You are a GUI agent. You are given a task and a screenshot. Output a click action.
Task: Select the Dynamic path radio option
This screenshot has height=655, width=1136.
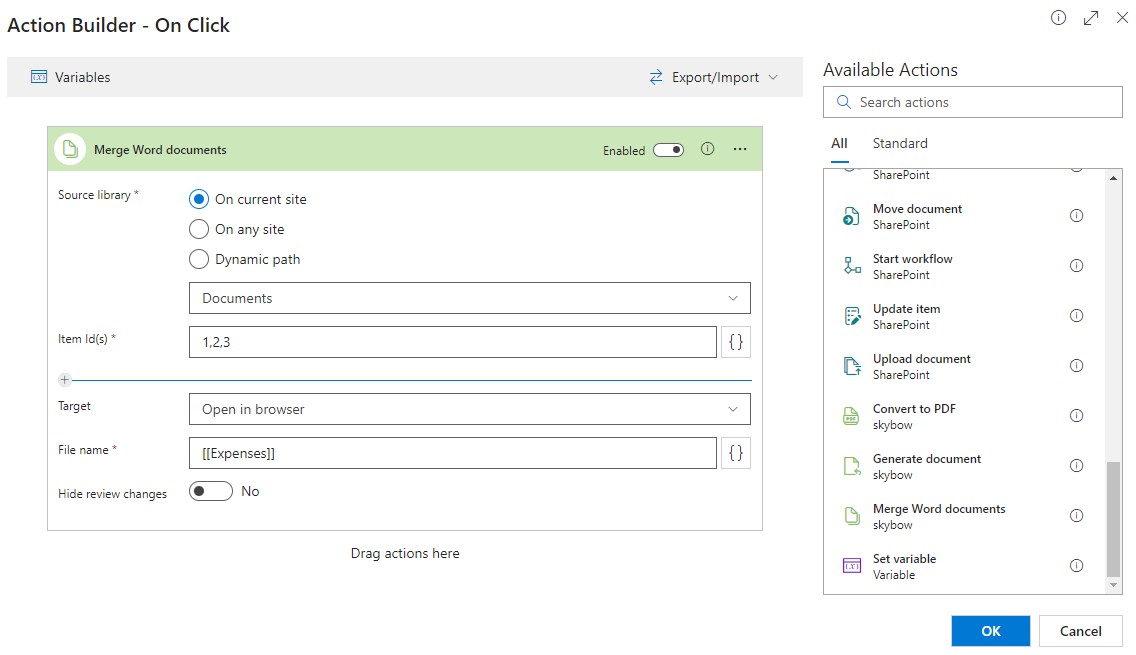pyautogui.click(x=199, y=259)
